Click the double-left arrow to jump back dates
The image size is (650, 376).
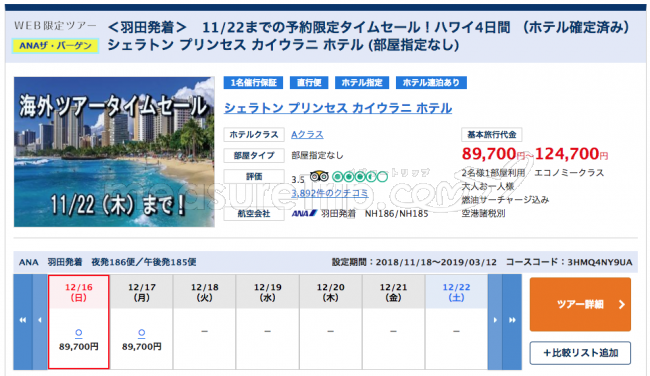(x=23, y=321)
